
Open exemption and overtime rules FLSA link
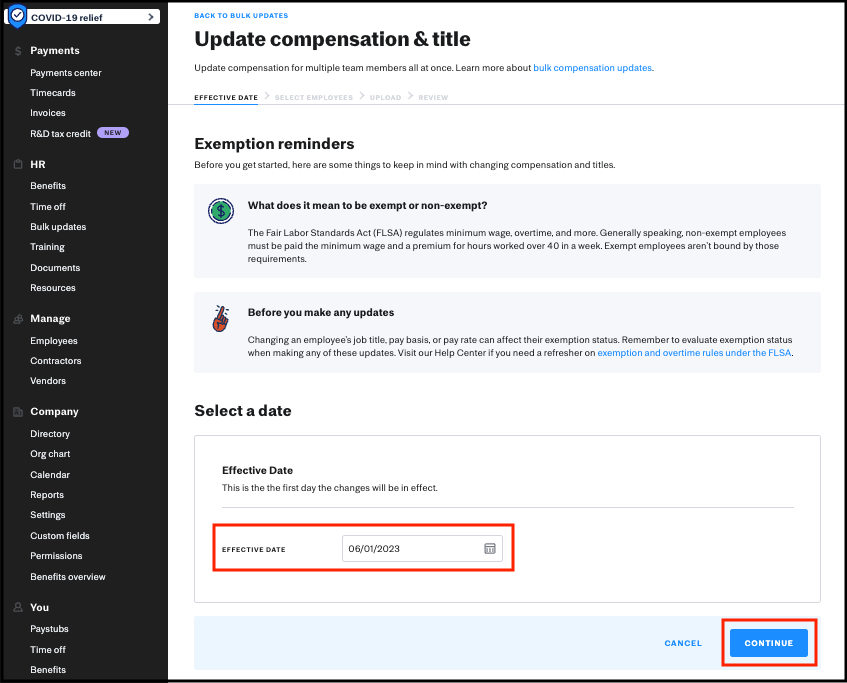click(x=694, y=353)
